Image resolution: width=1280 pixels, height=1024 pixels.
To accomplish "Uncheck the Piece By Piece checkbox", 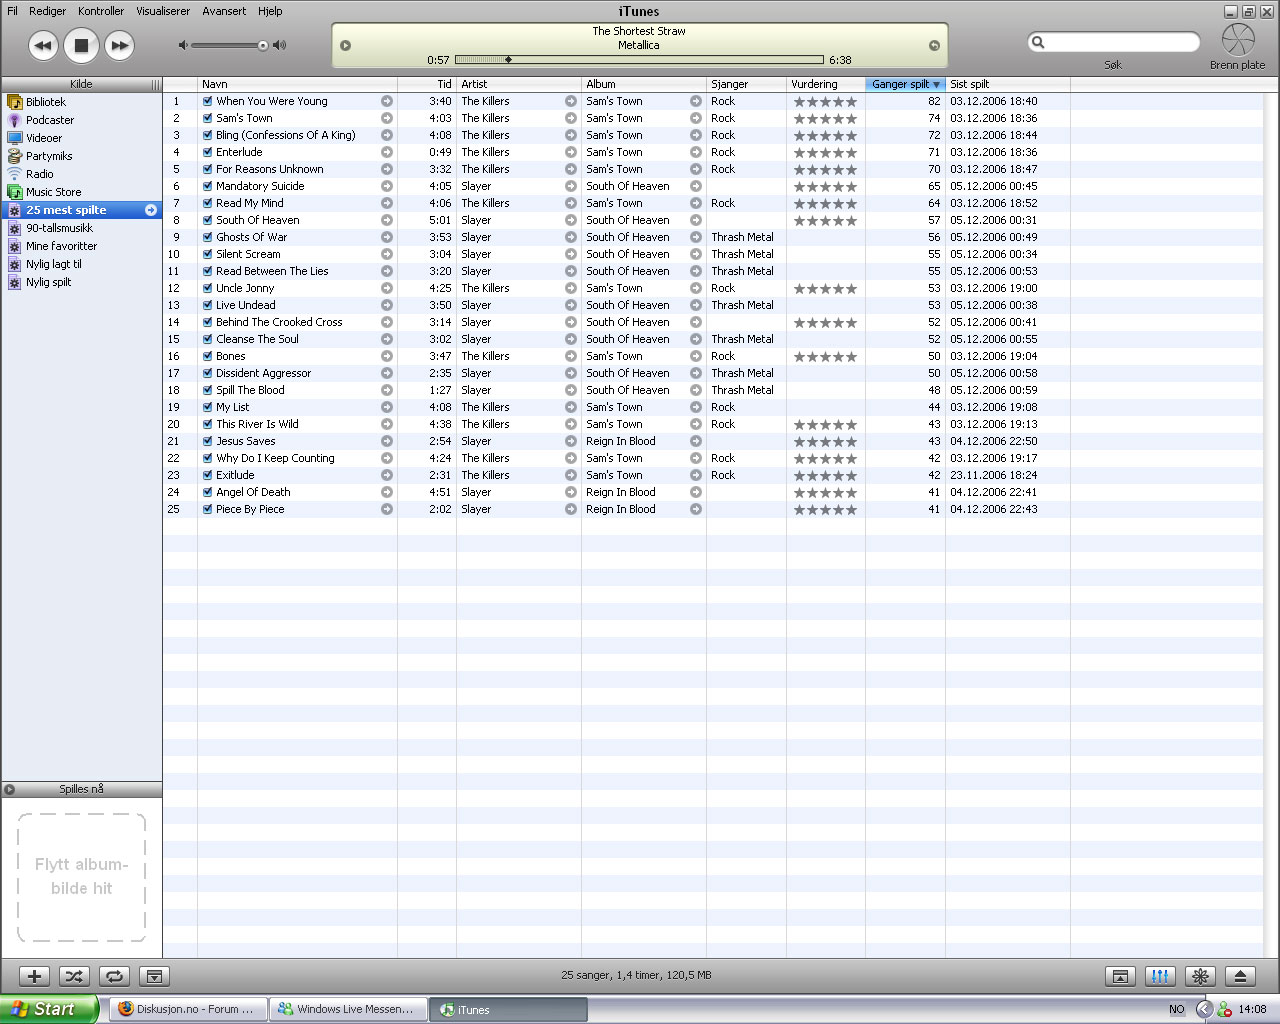I will pyautogui.click(x=207, y=509).
